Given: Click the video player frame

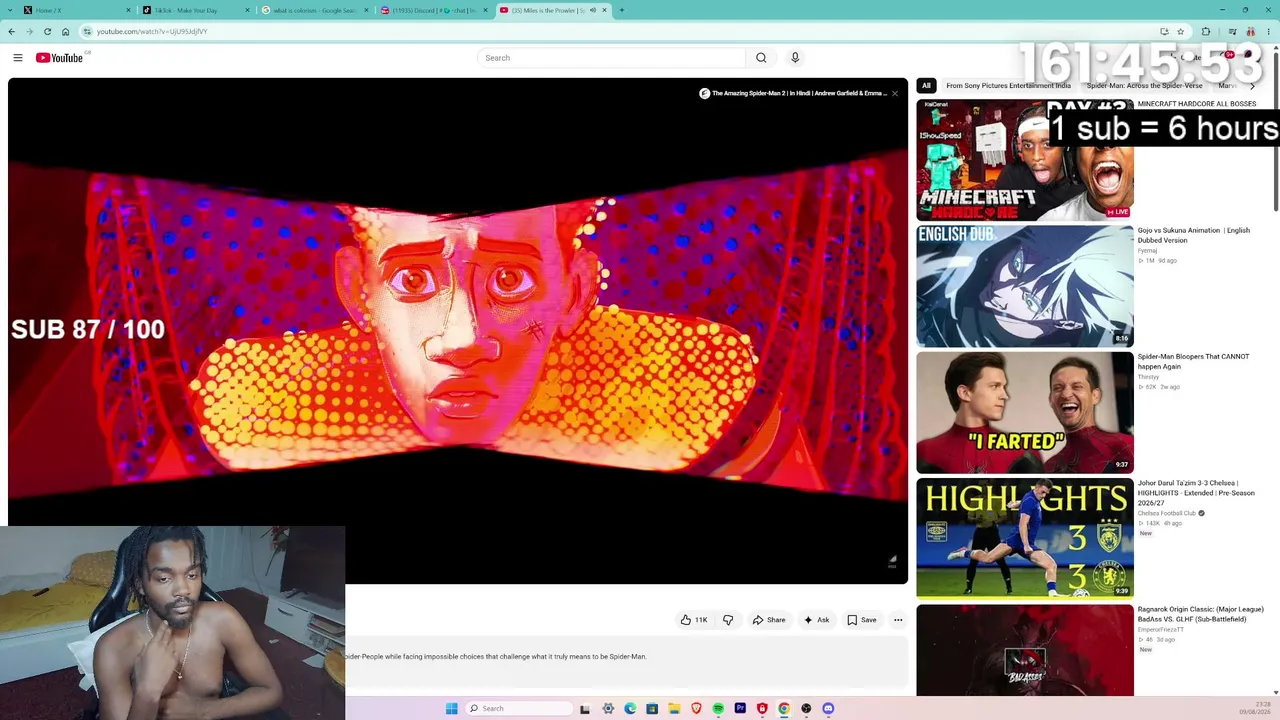Looking at the screenshot, I should [x=458, y=331].
